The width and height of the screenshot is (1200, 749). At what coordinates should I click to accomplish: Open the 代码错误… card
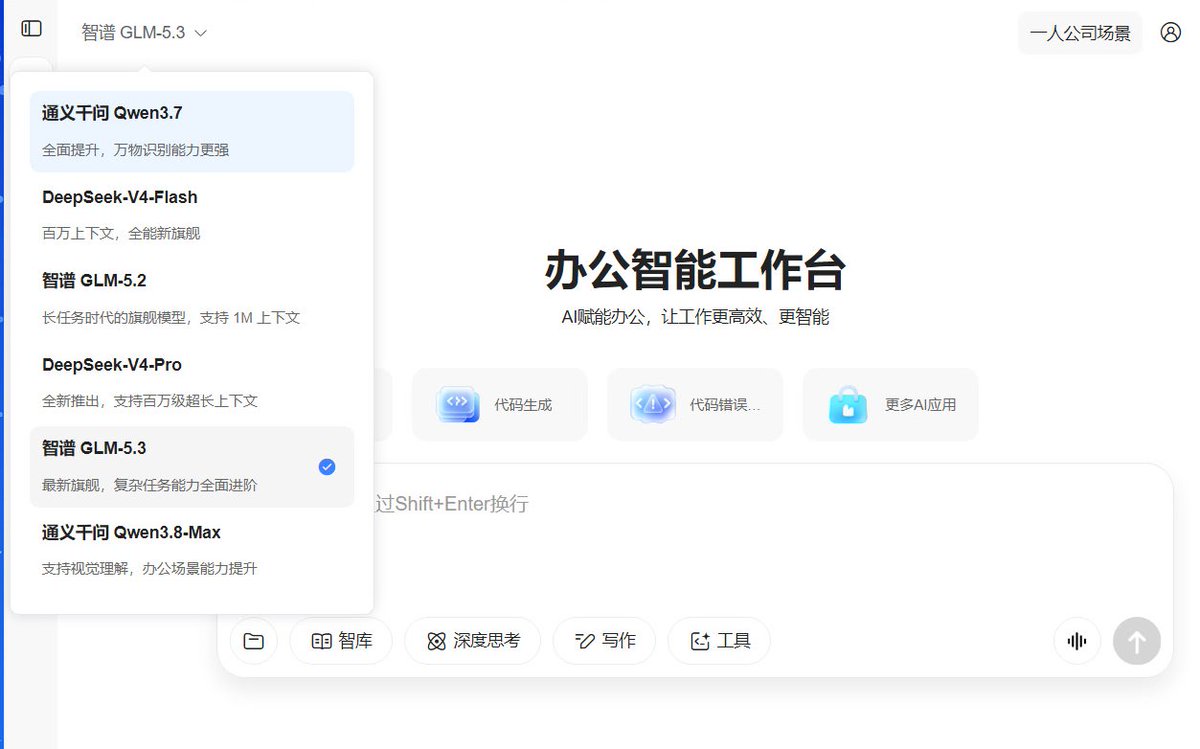695,404
